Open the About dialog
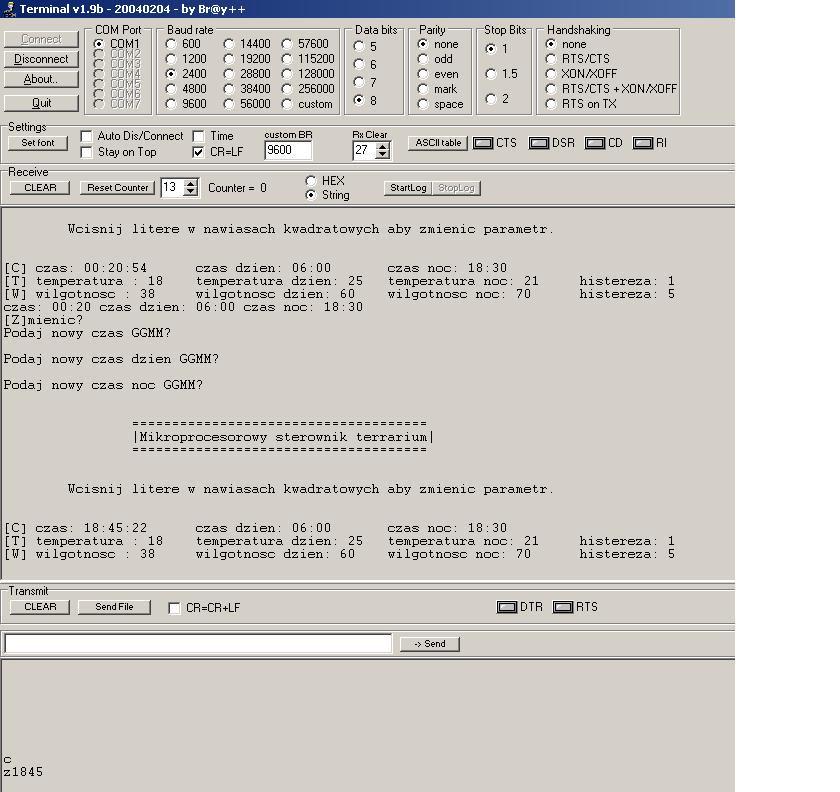The width and height of the screenshot is (840, 792). pos(41,79)
